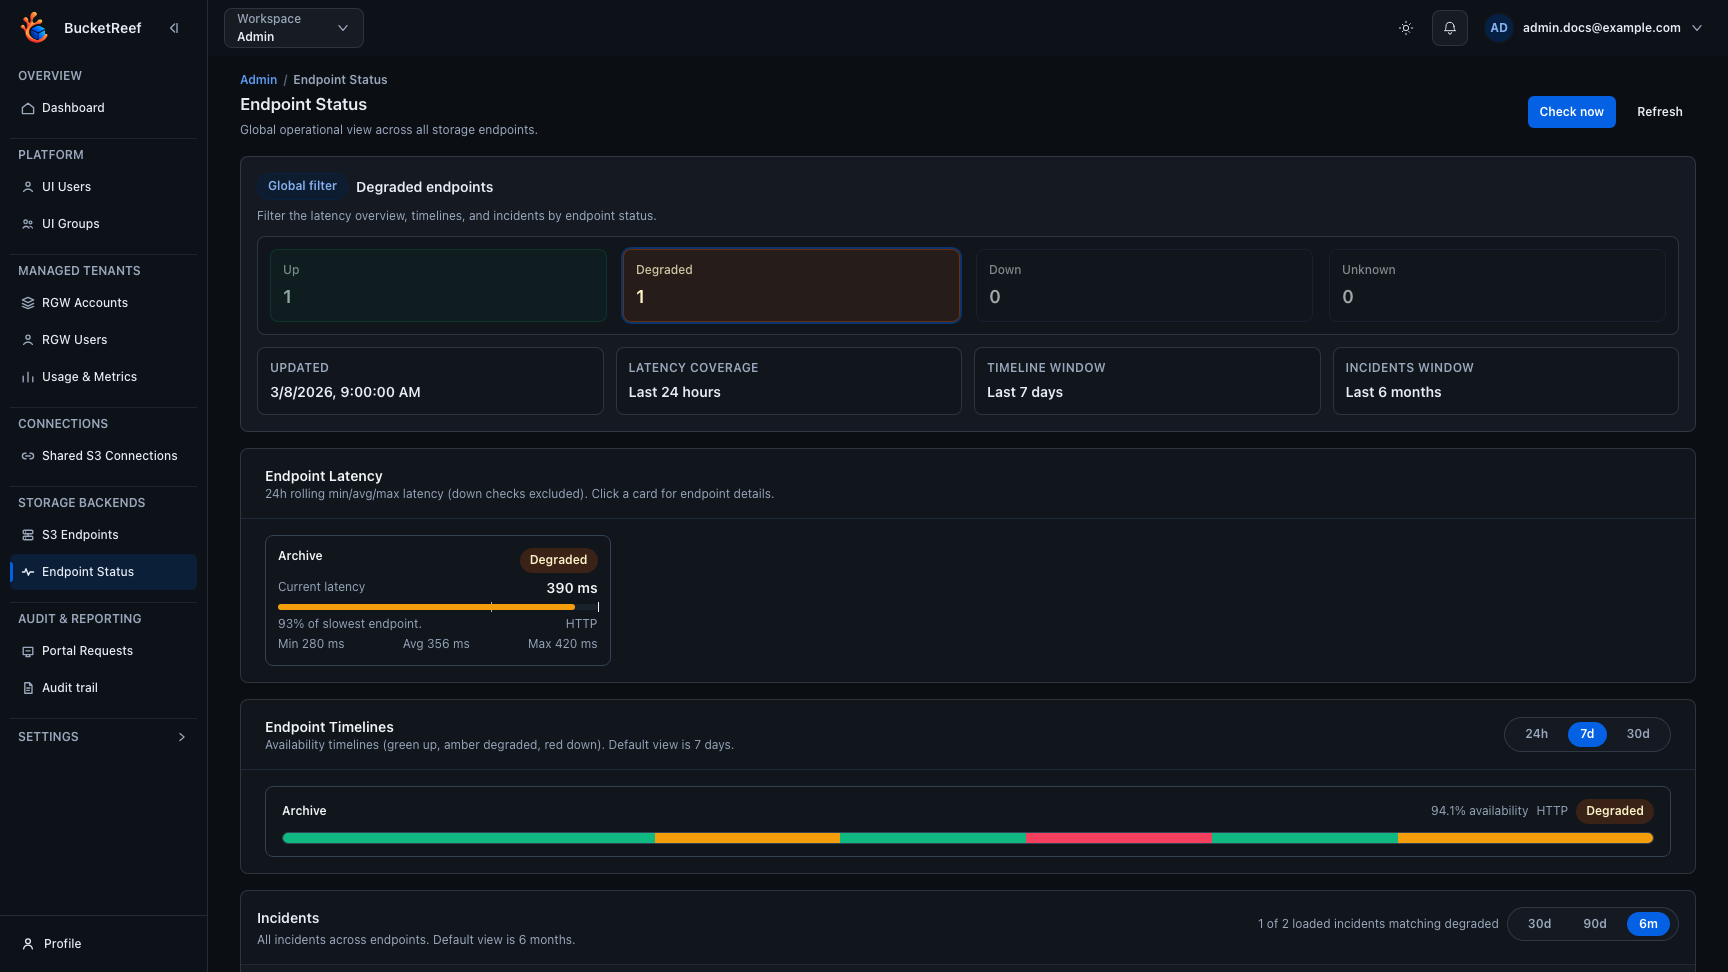This screenshot has height=972, width=1728.
Task: Open S3 Endpoints page
Action: click(103, 535)
